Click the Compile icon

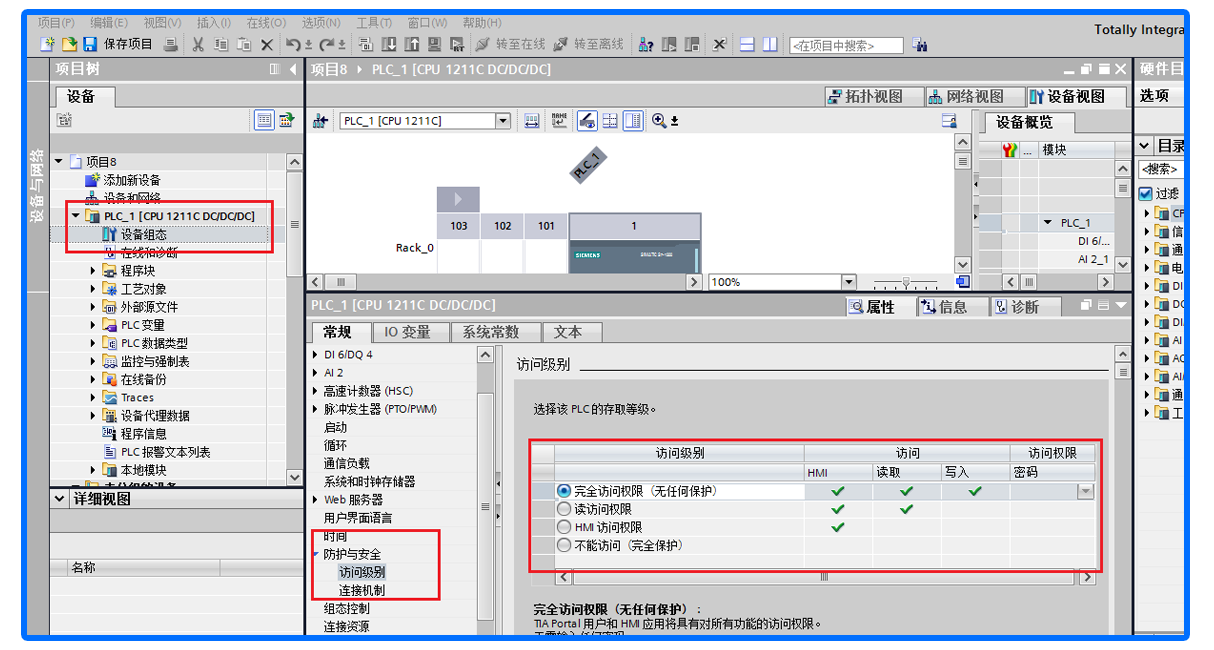coord(365,44)
